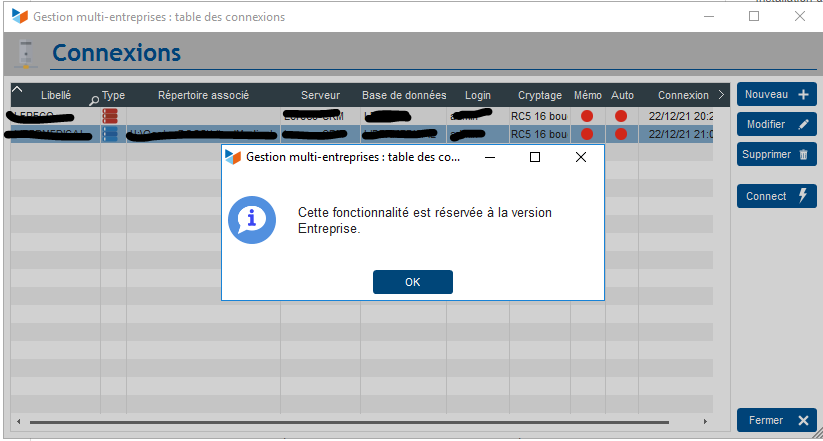
Task: Click the search magnifier in Libellé header
Action: pyautogui.click(x=94, y=100)
